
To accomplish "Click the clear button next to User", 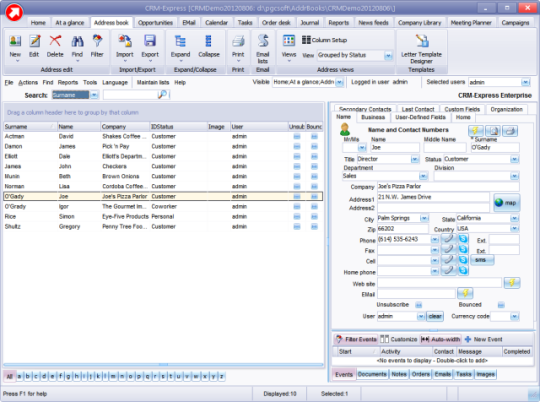I will click(x=435, y=316).
